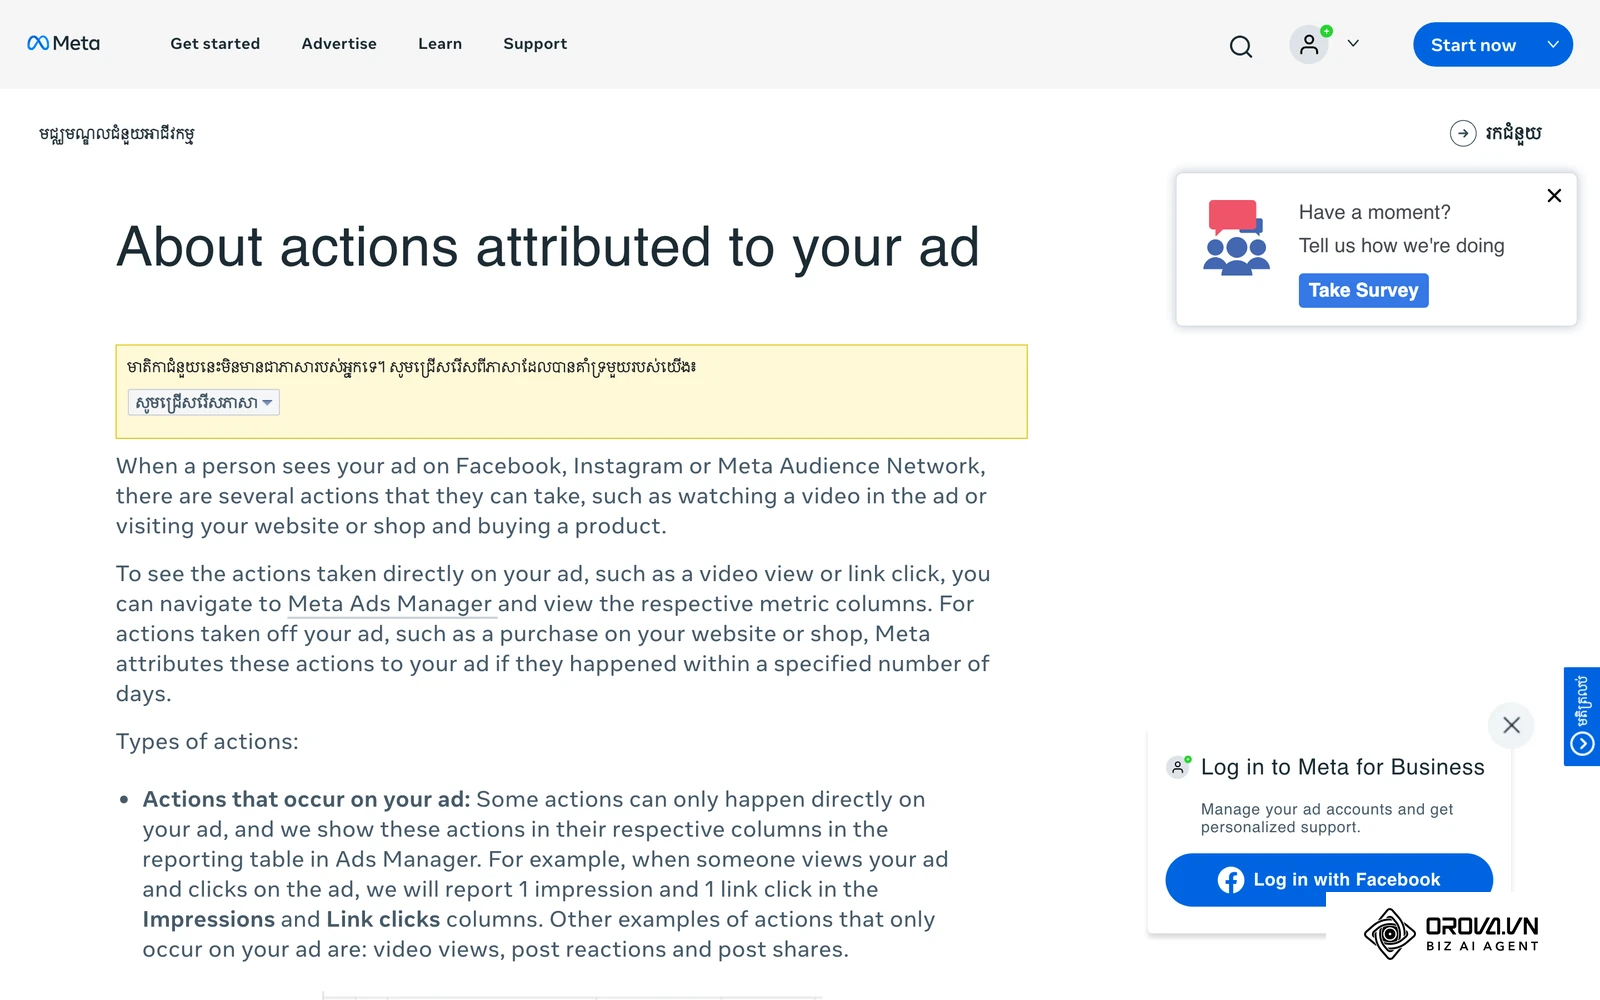Open the search magnifier icon
Image resolution: width=1600 pixels, height=1000 pixels.
point(1240,46)
